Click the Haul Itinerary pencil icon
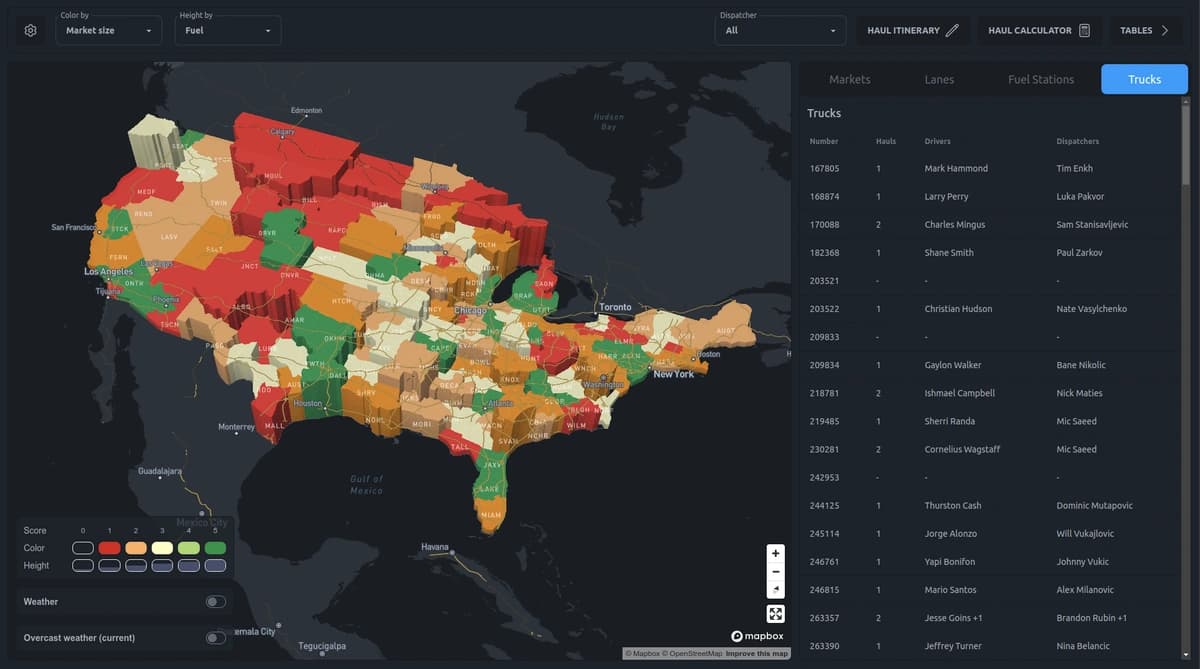Viewport: 1200px width, 669px height. coord(952,30)
